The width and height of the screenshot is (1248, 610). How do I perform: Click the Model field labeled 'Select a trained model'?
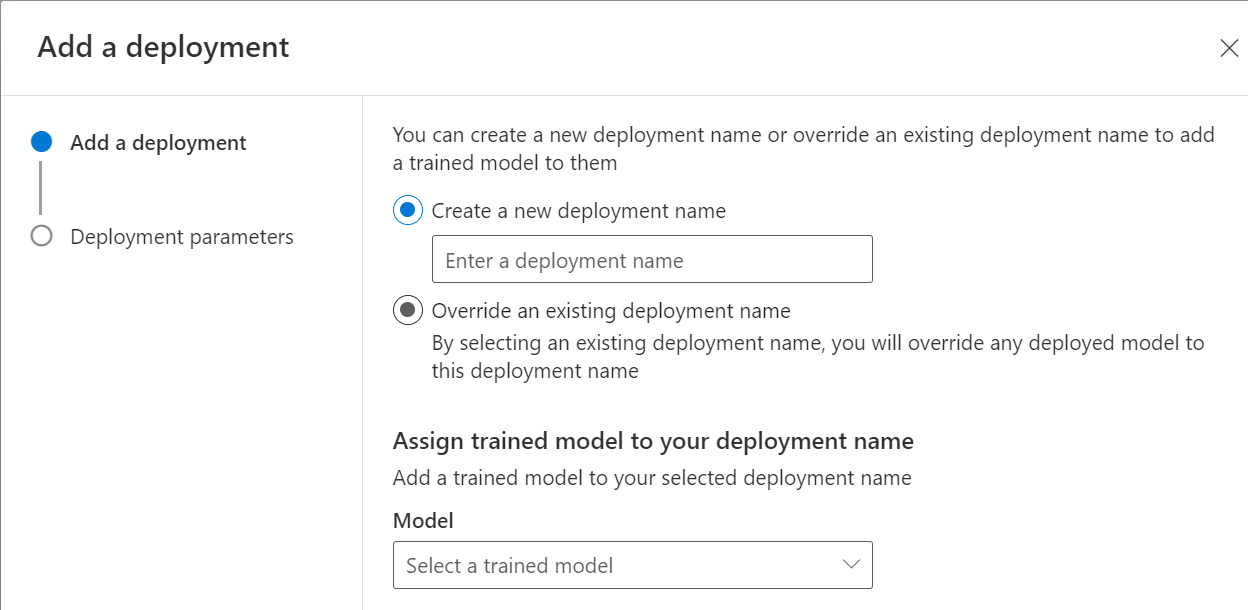coord(632,564)
